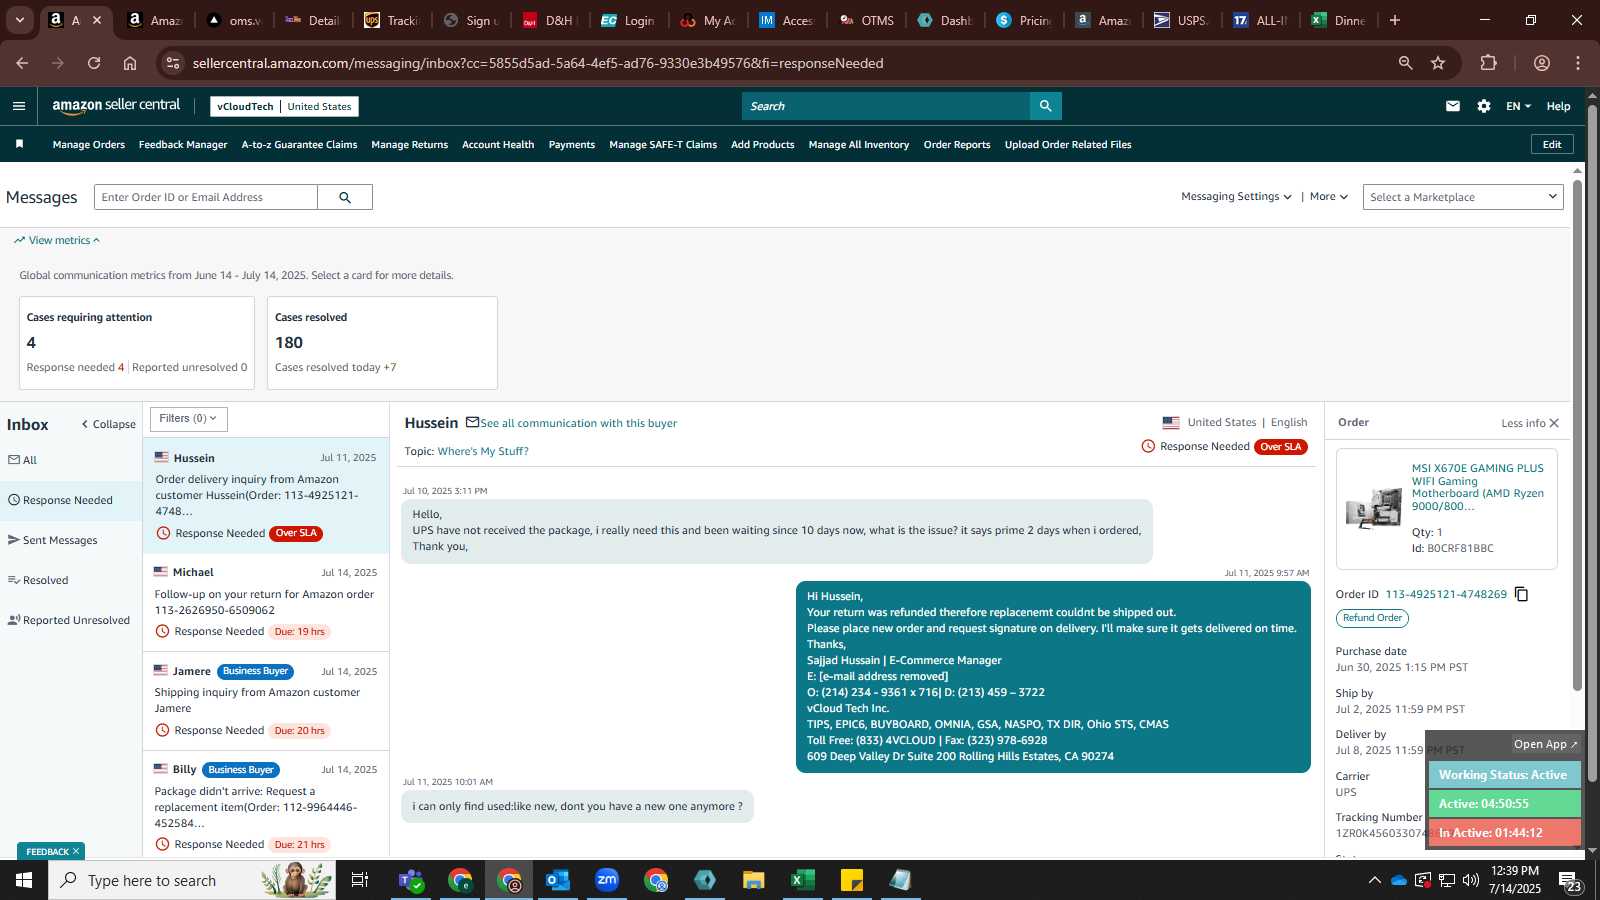Screen dimensions: 1600x900
Task: Copy order ID with the copy icon
Action: click(x=1522, y=594)
